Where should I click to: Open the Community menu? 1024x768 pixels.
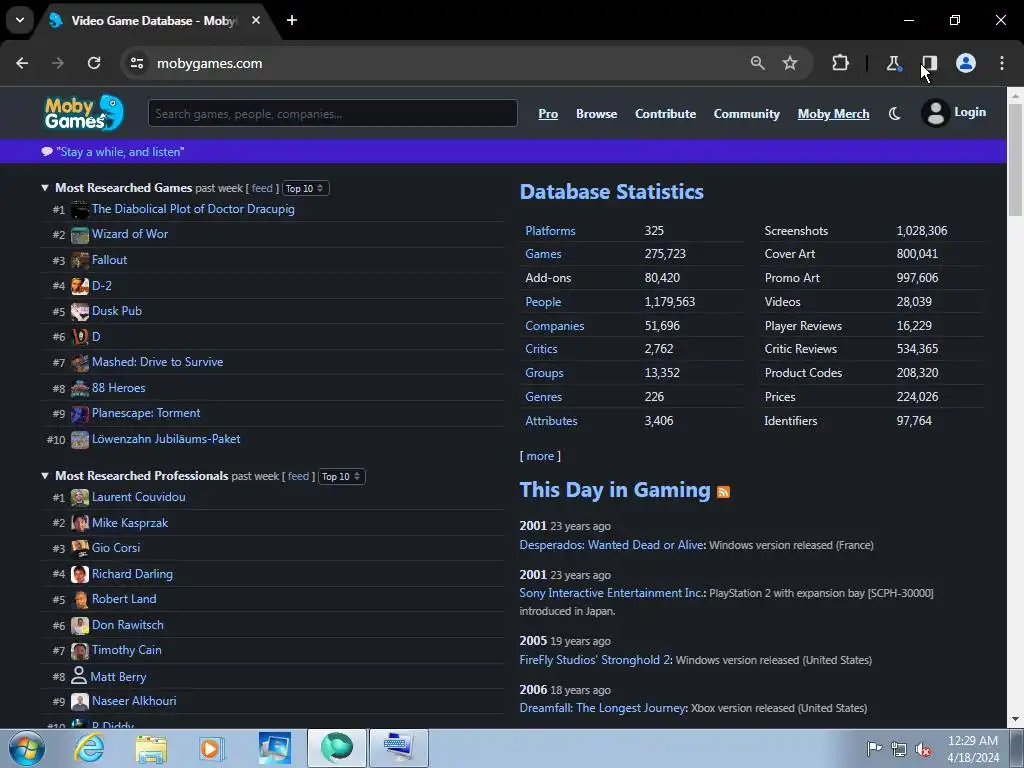(746, 114)
